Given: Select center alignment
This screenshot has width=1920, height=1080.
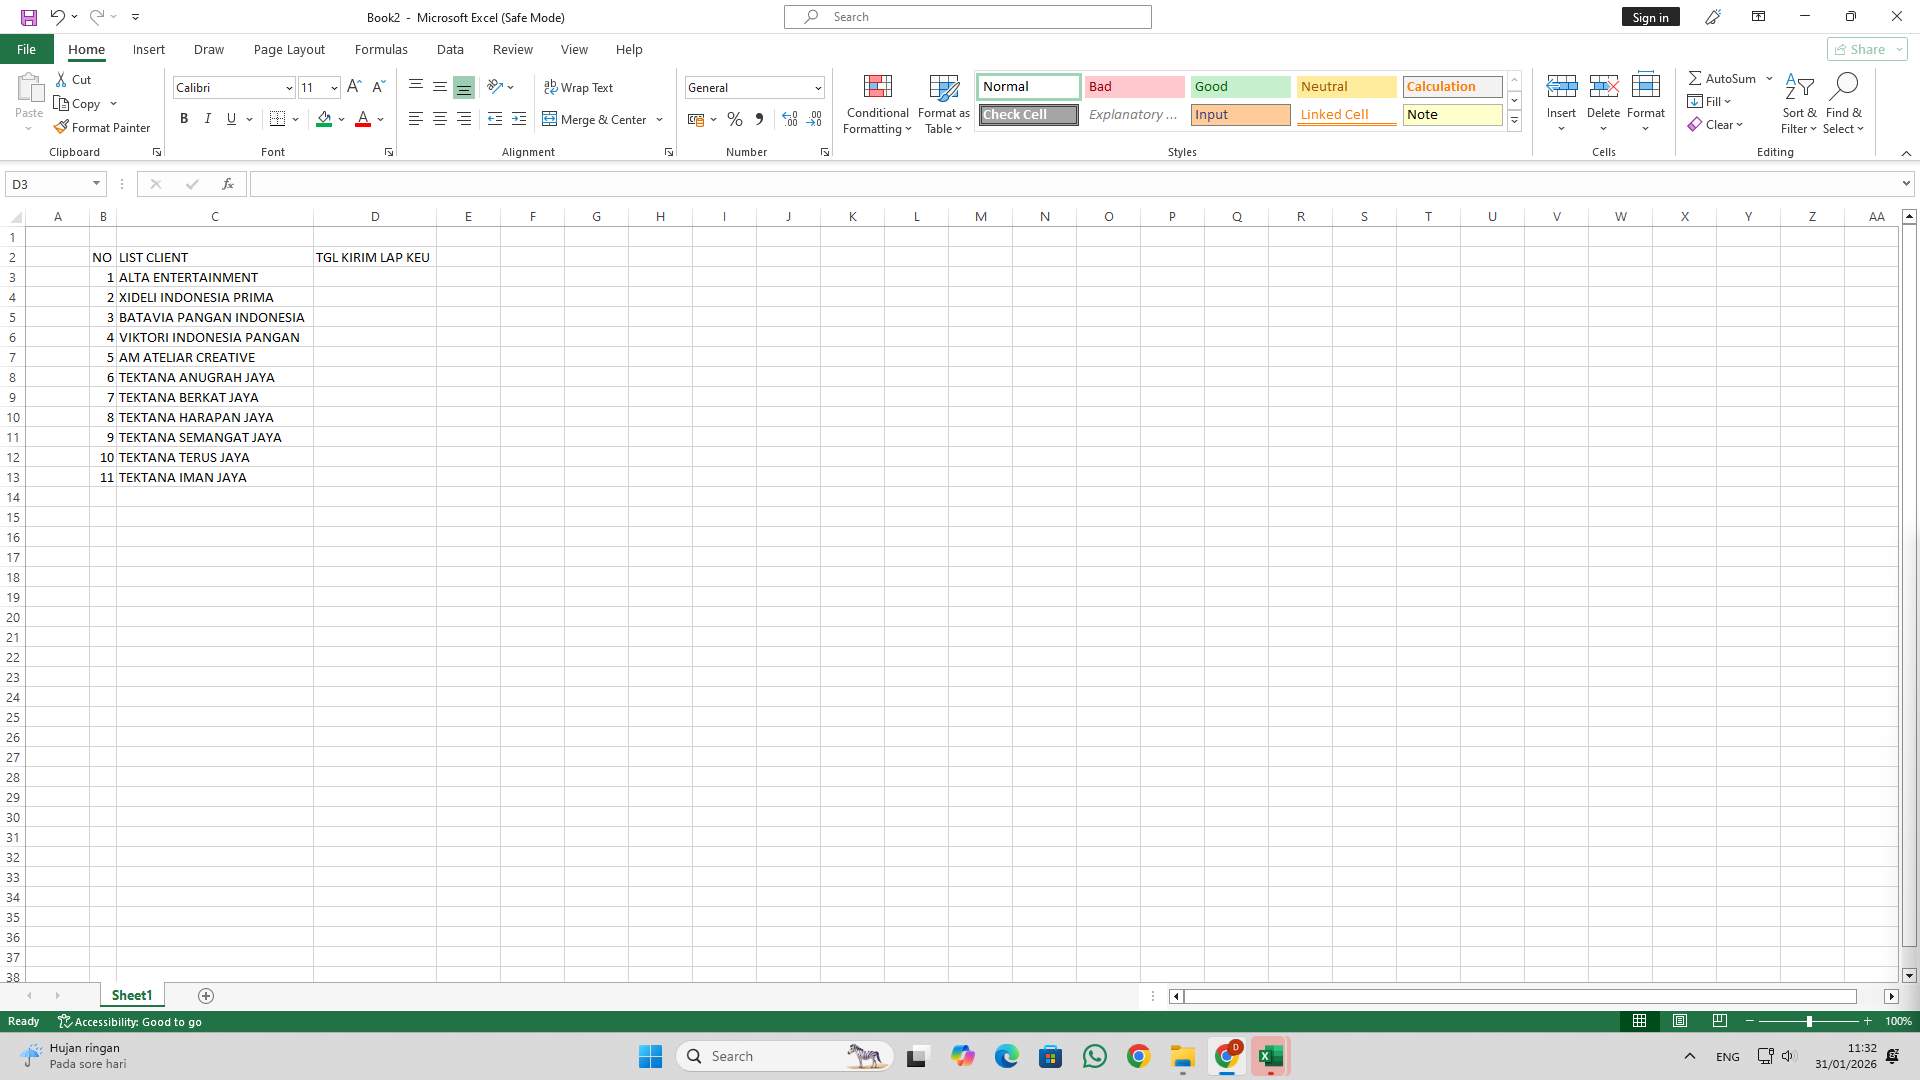Looking at the screenshot, I should pos(440,118).
